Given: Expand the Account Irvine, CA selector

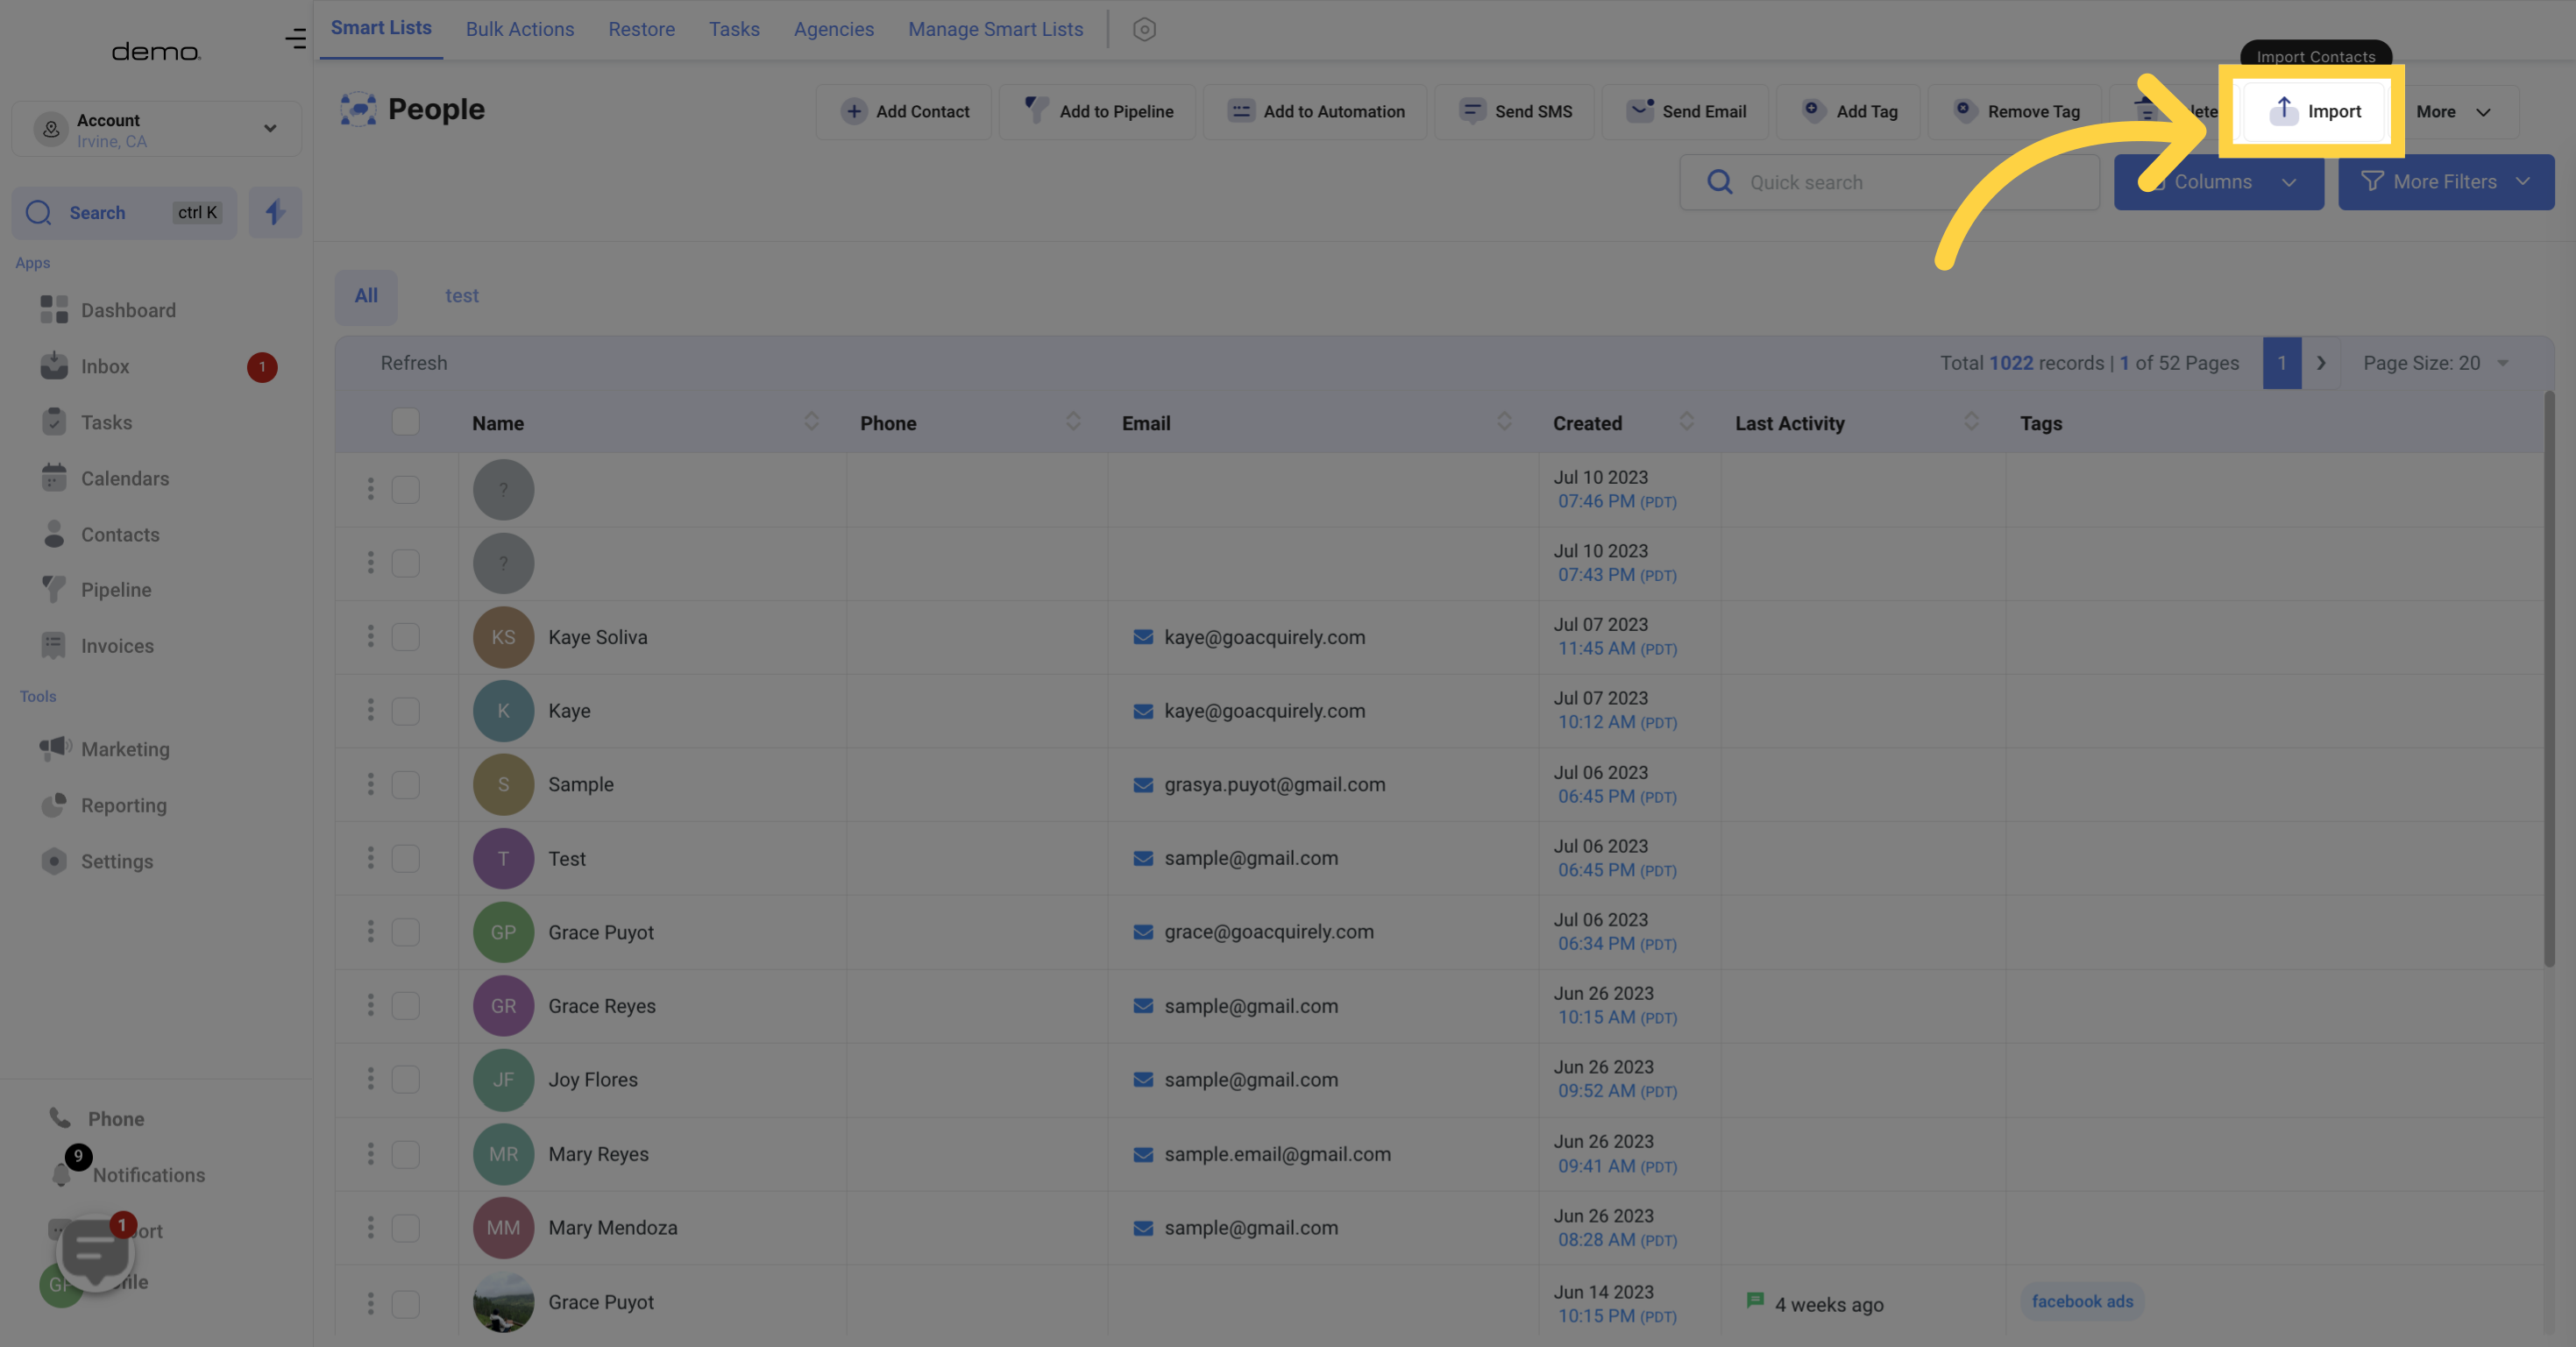Looking at the screenshot, I should tap(156, 129).
